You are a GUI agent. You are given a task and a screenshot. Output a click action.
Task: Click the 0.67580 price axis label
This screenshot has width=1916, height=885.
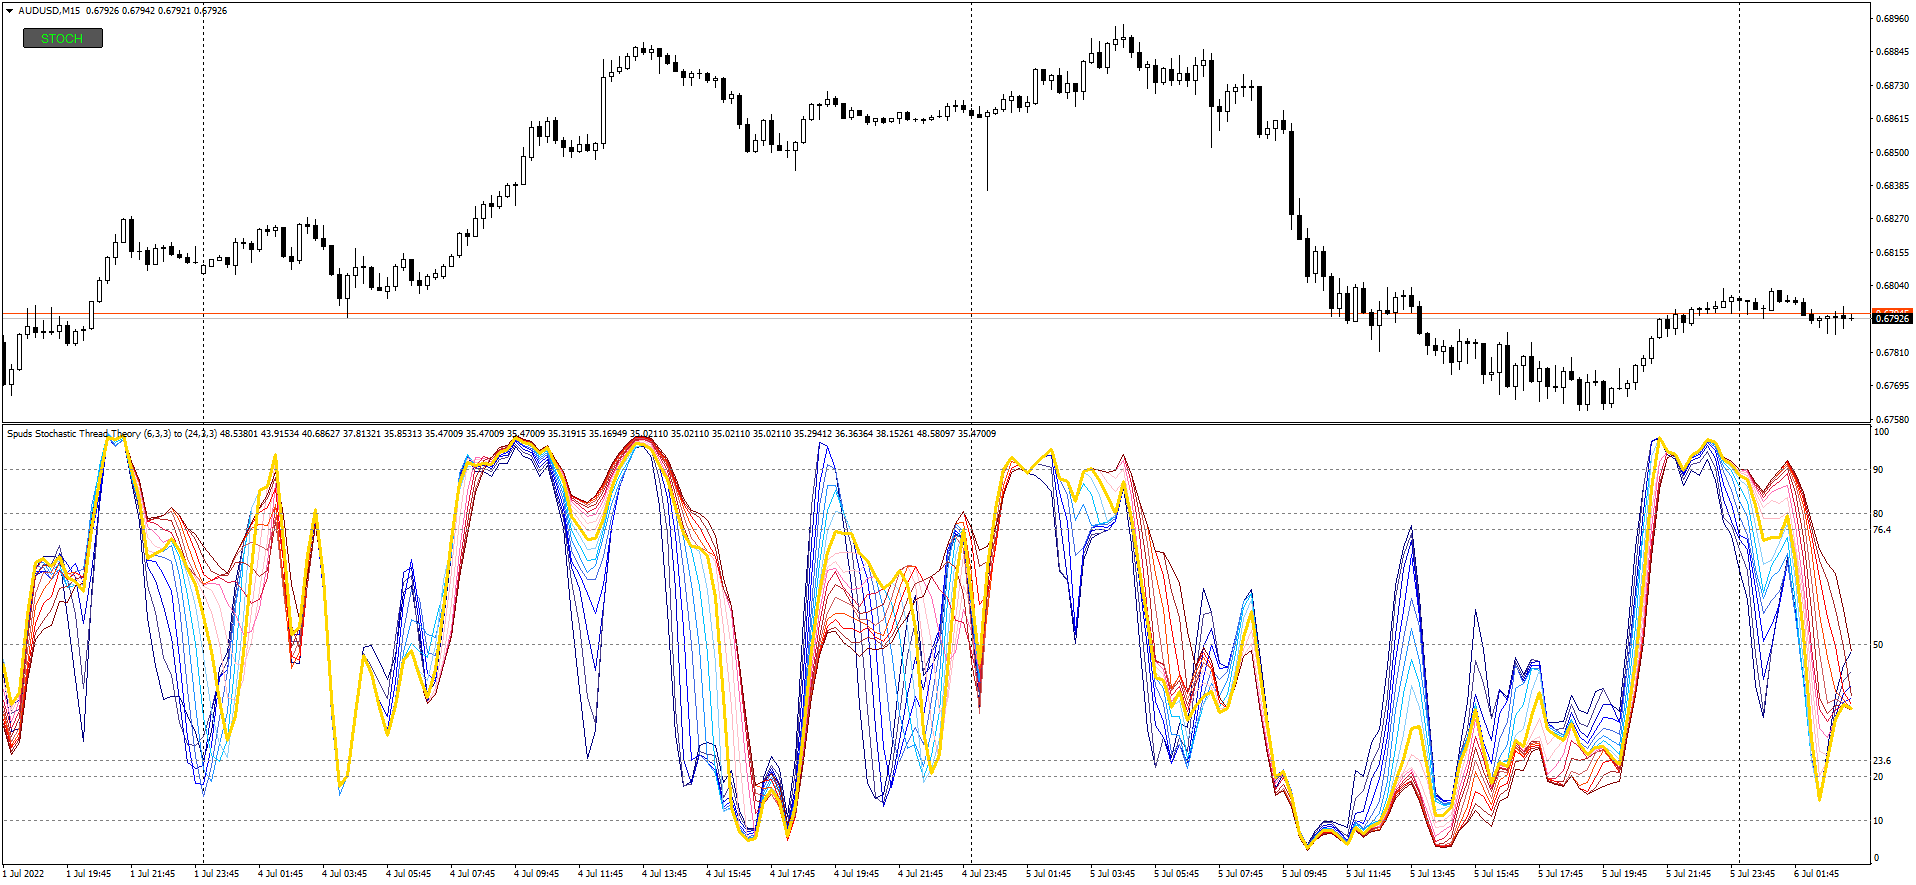tap(1892, 420)
